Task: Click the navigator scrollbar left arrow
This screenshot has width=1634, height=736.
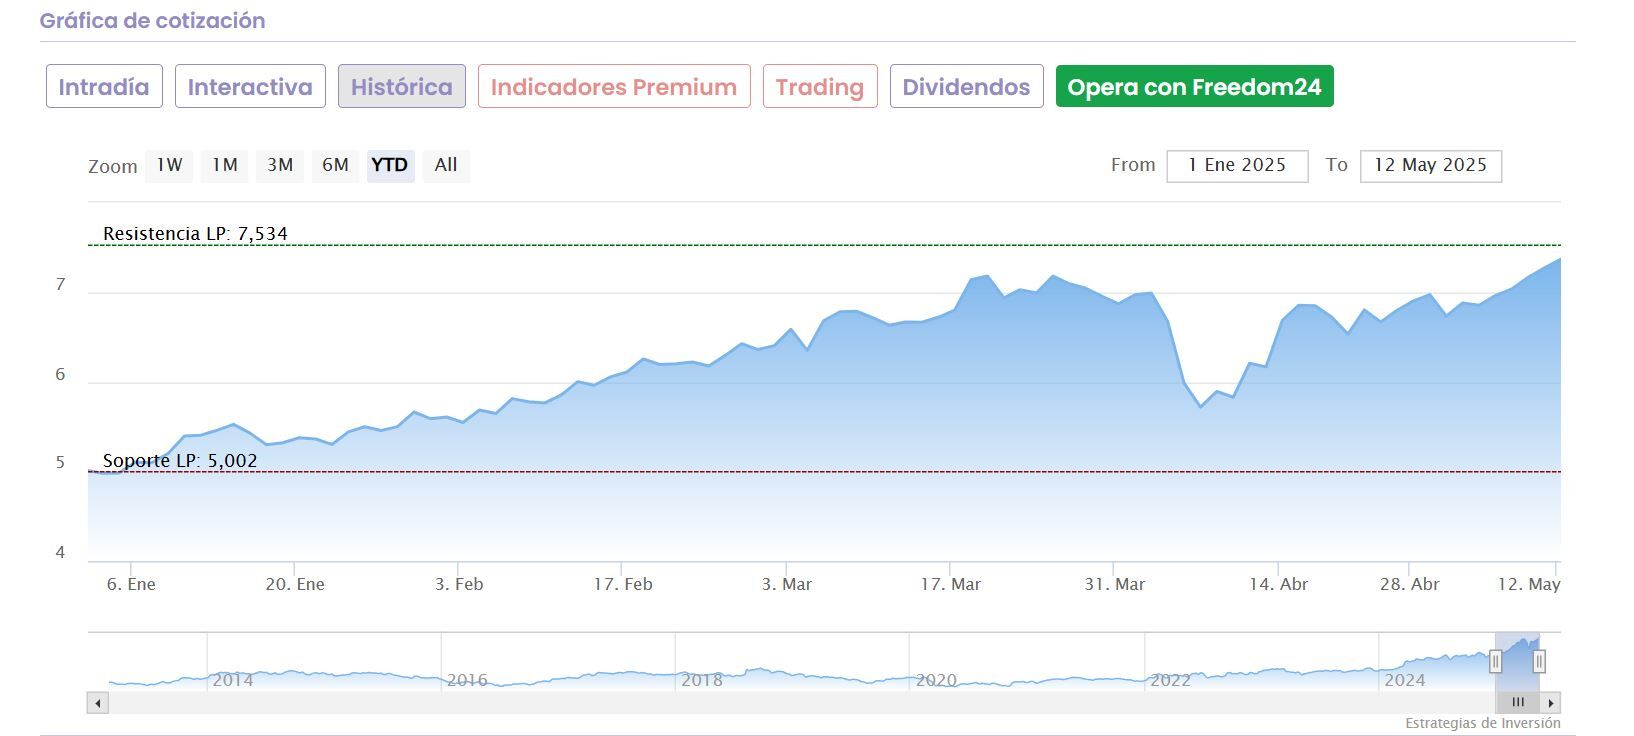Action: point(98,703)
